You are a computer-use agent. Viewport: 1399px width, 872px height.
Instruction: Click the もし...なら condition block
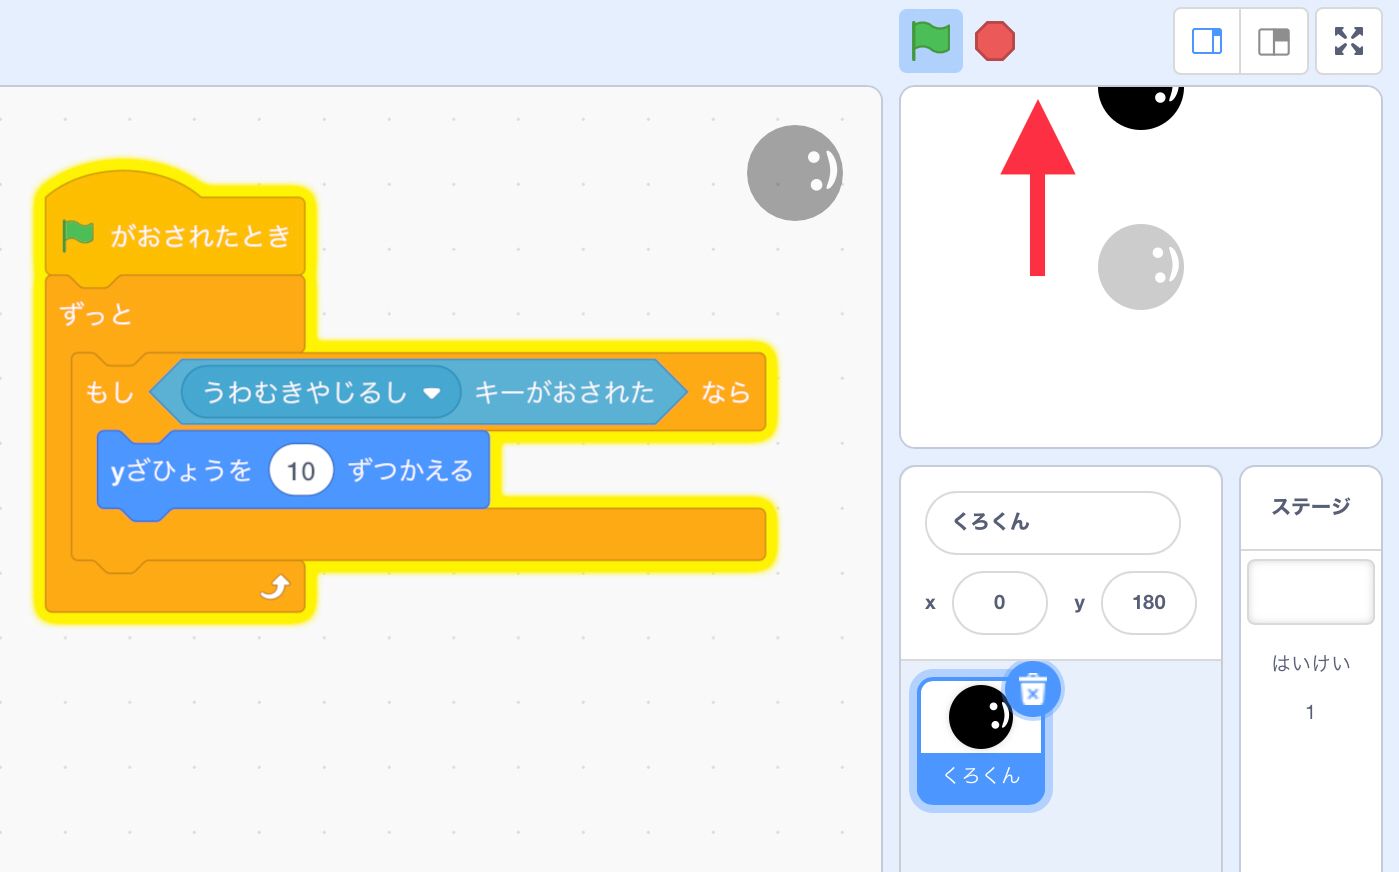(110, 392)
